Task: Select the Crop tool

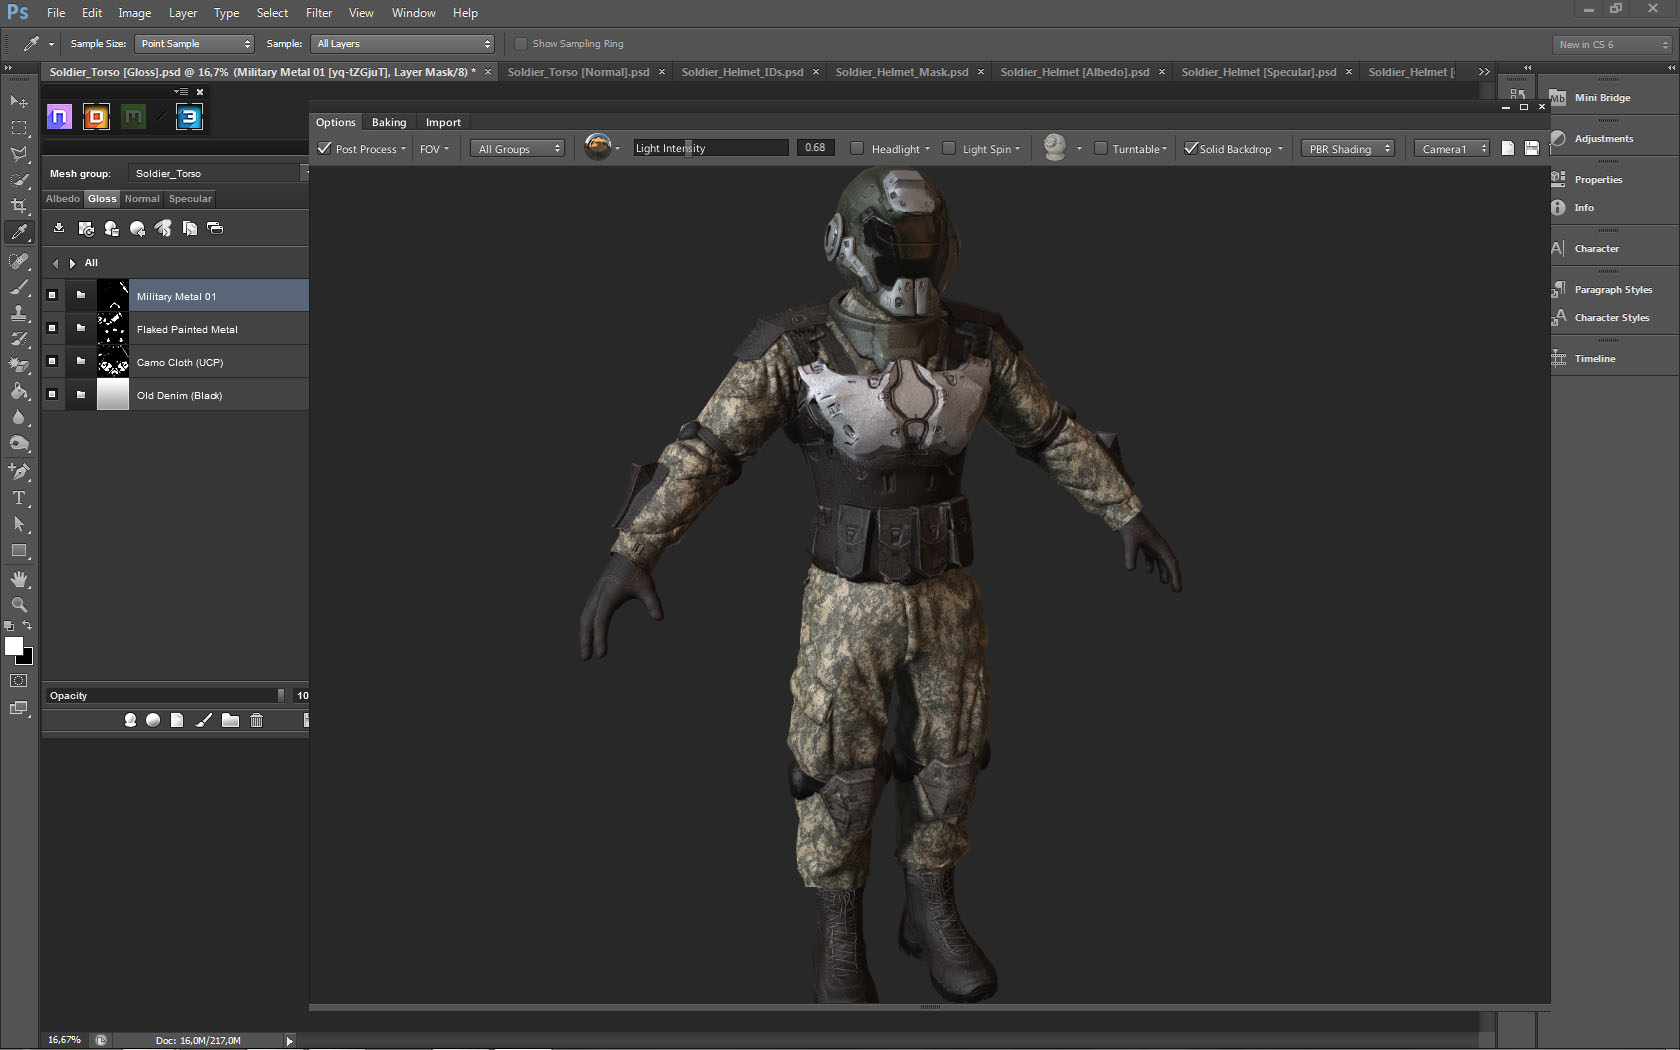Action: coord(19,206)
